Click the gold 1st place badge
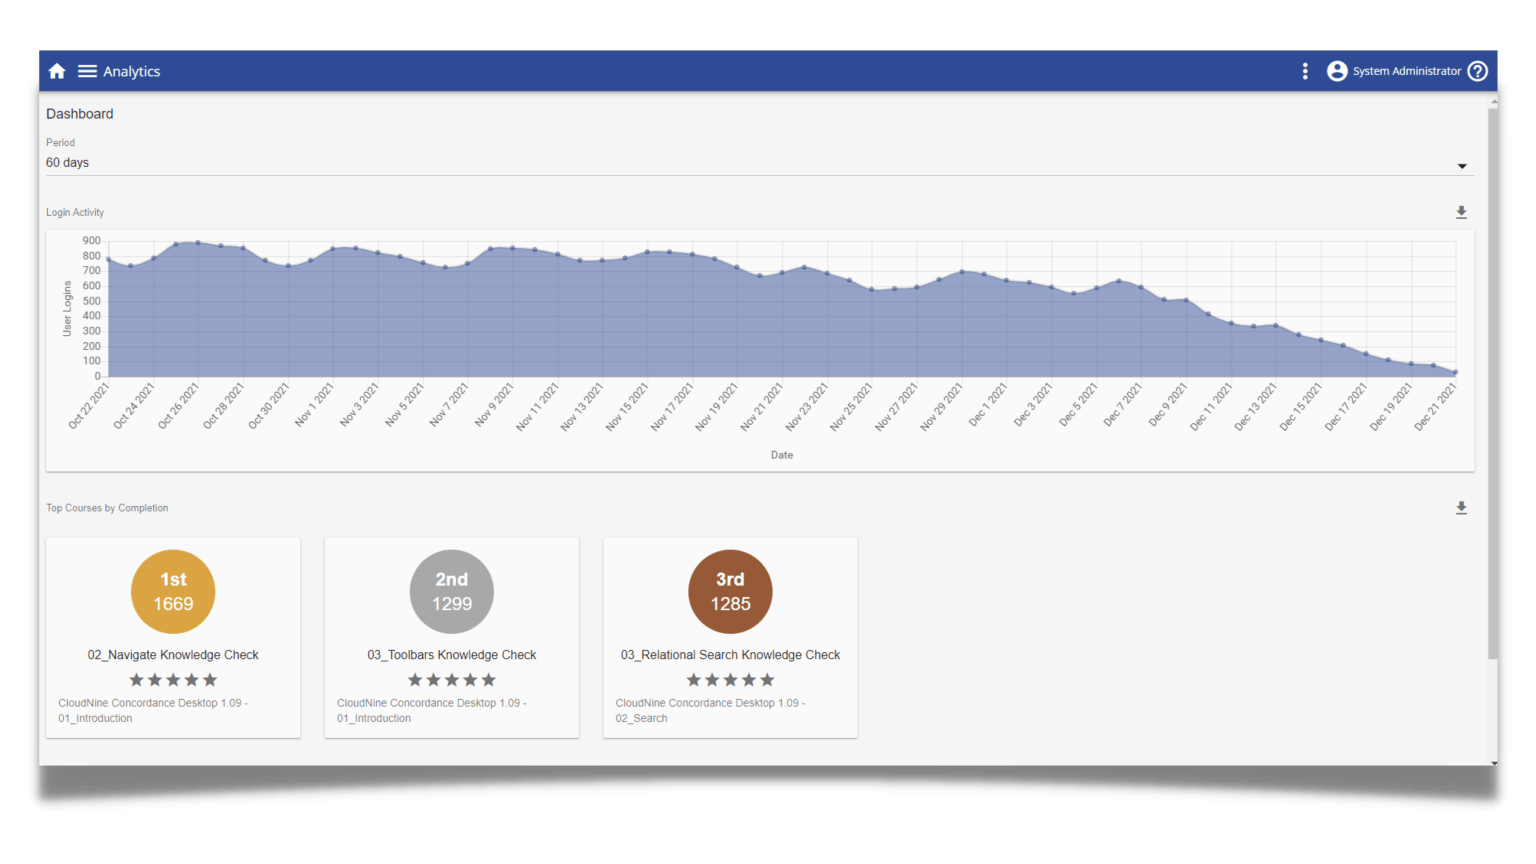1536x864 pixels. [x=173, y=591]
